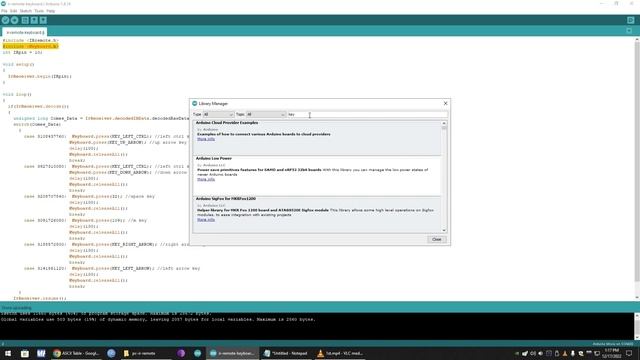640x360 pixels.
Task: Click the console output scrollbar
Action: coord(637,327)
